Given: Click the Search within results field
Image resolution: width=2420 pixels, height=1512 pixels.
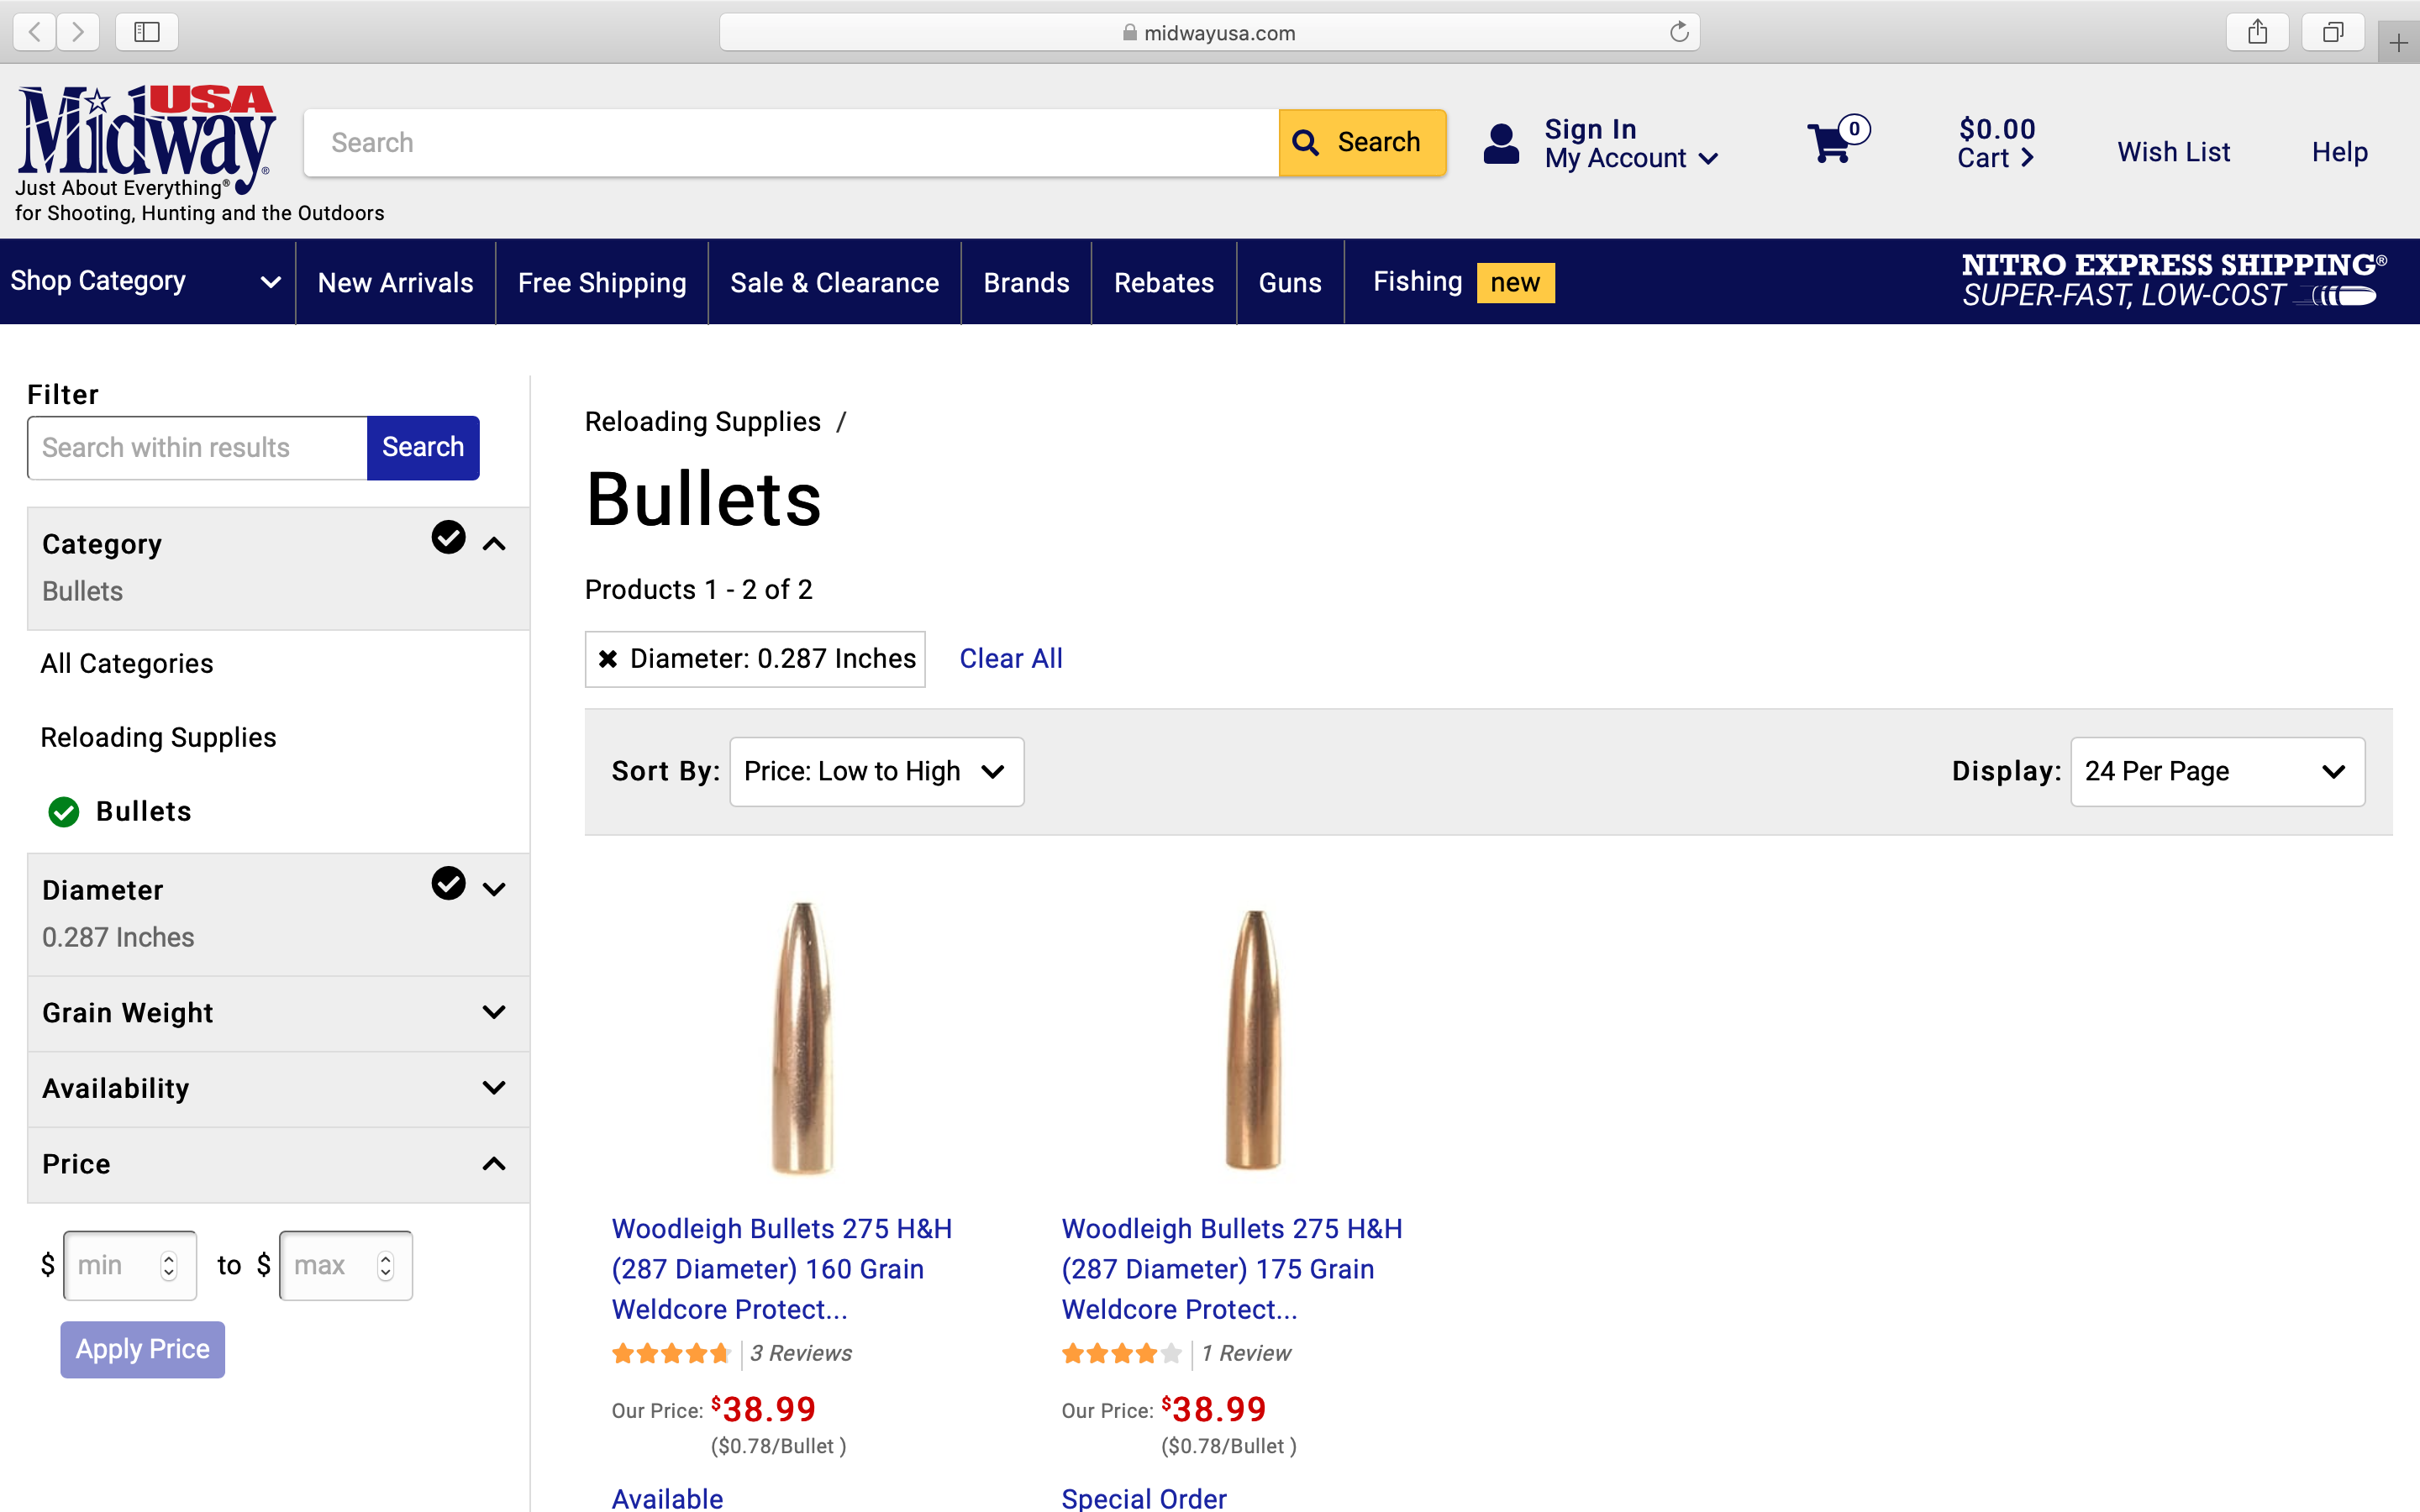Looking at the screenshot, I should (198, 448).
